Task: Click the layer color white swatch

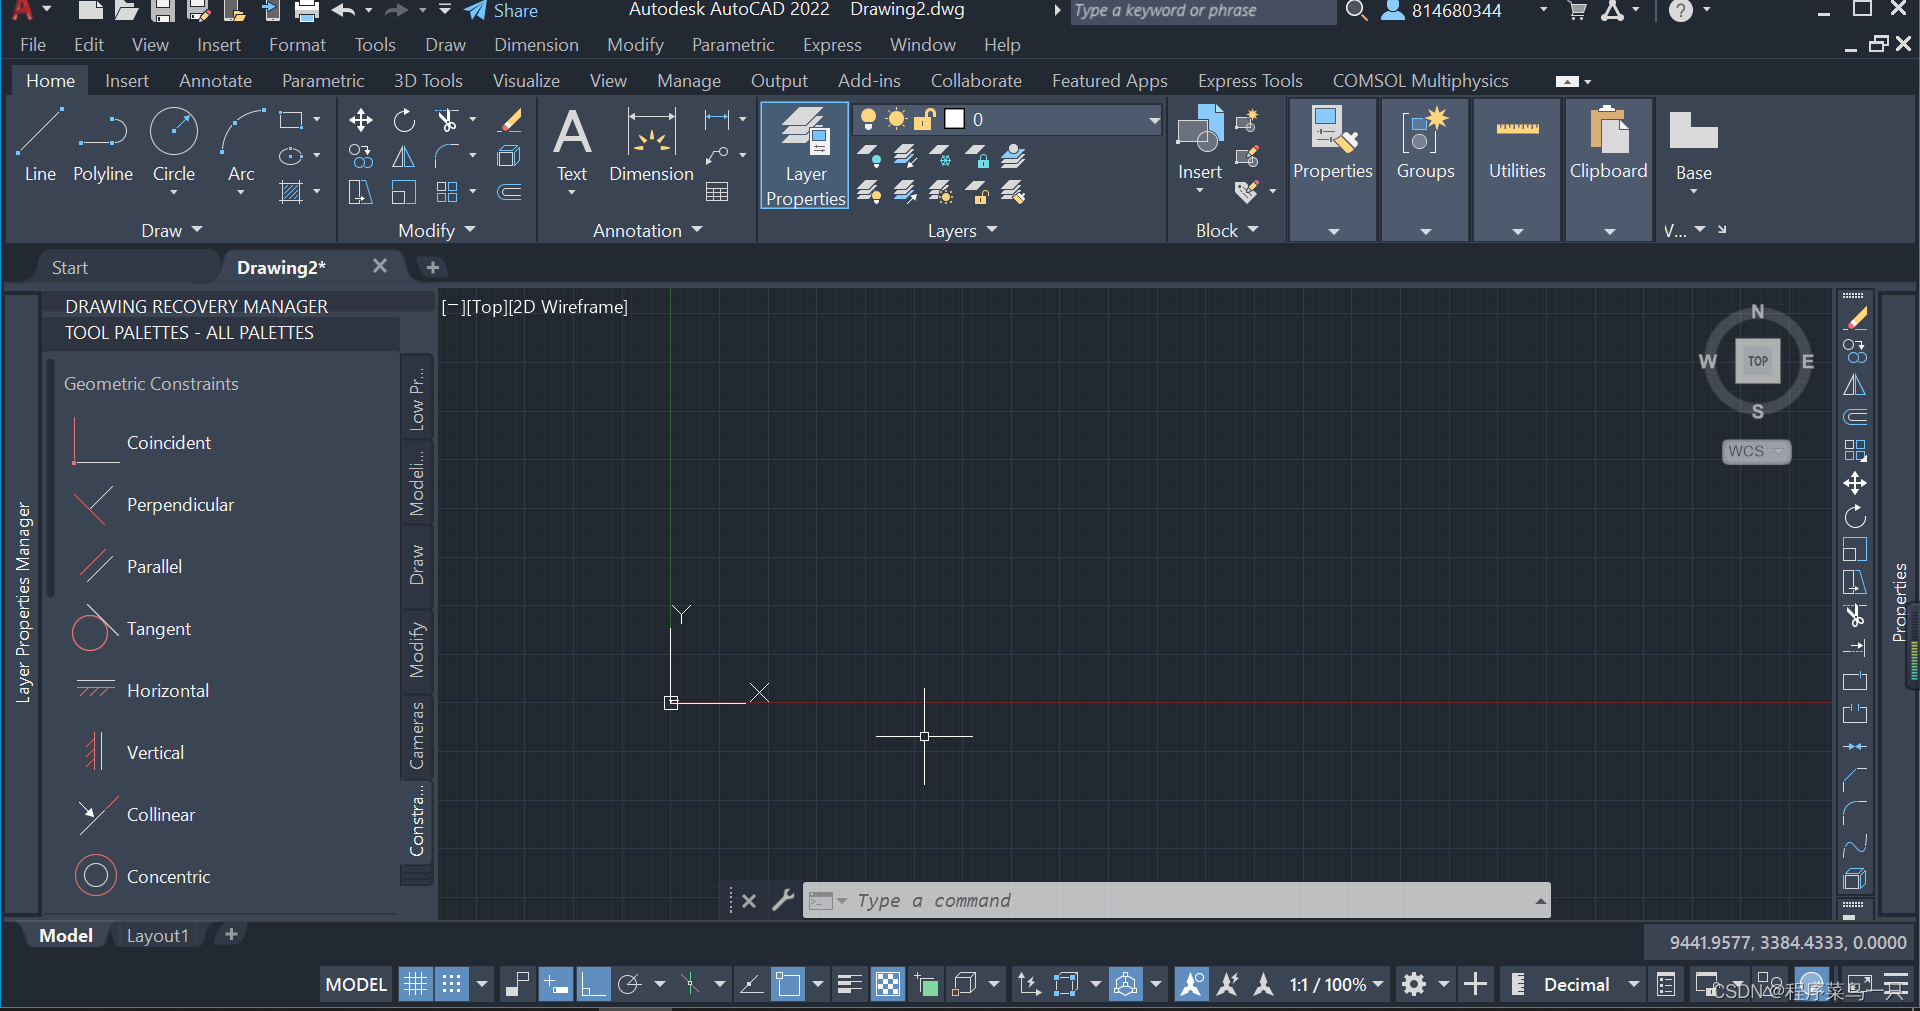Action: [955, 120]
